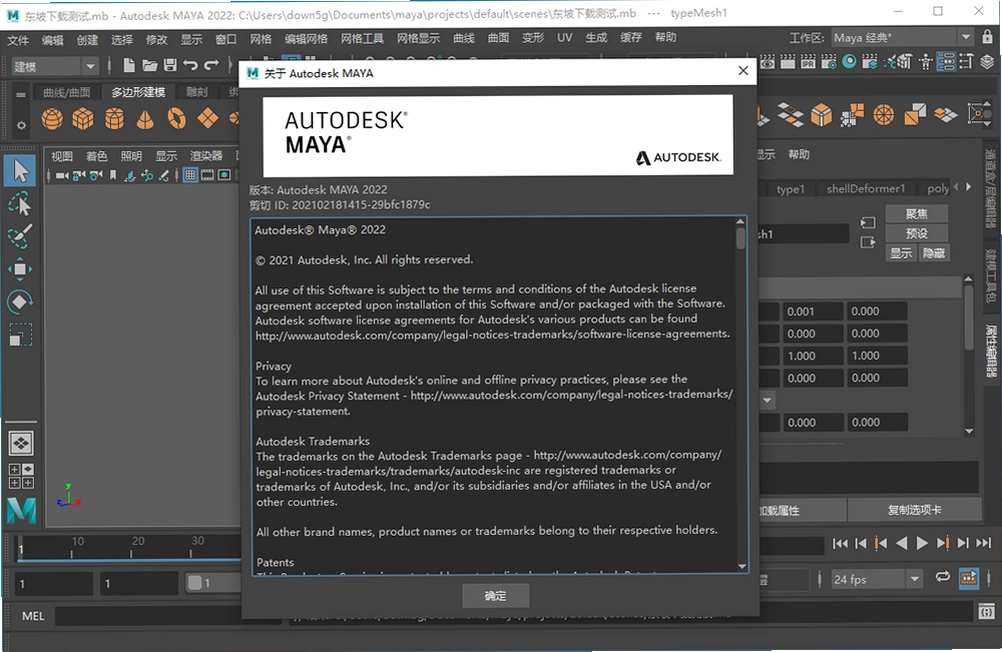Switch to the 多边形建模 shelf tab
1002x652 pixels.
click(138, 92)
